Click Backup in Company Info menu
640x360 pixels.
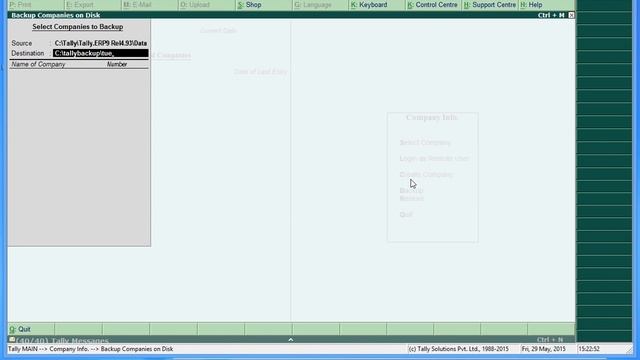411,191
